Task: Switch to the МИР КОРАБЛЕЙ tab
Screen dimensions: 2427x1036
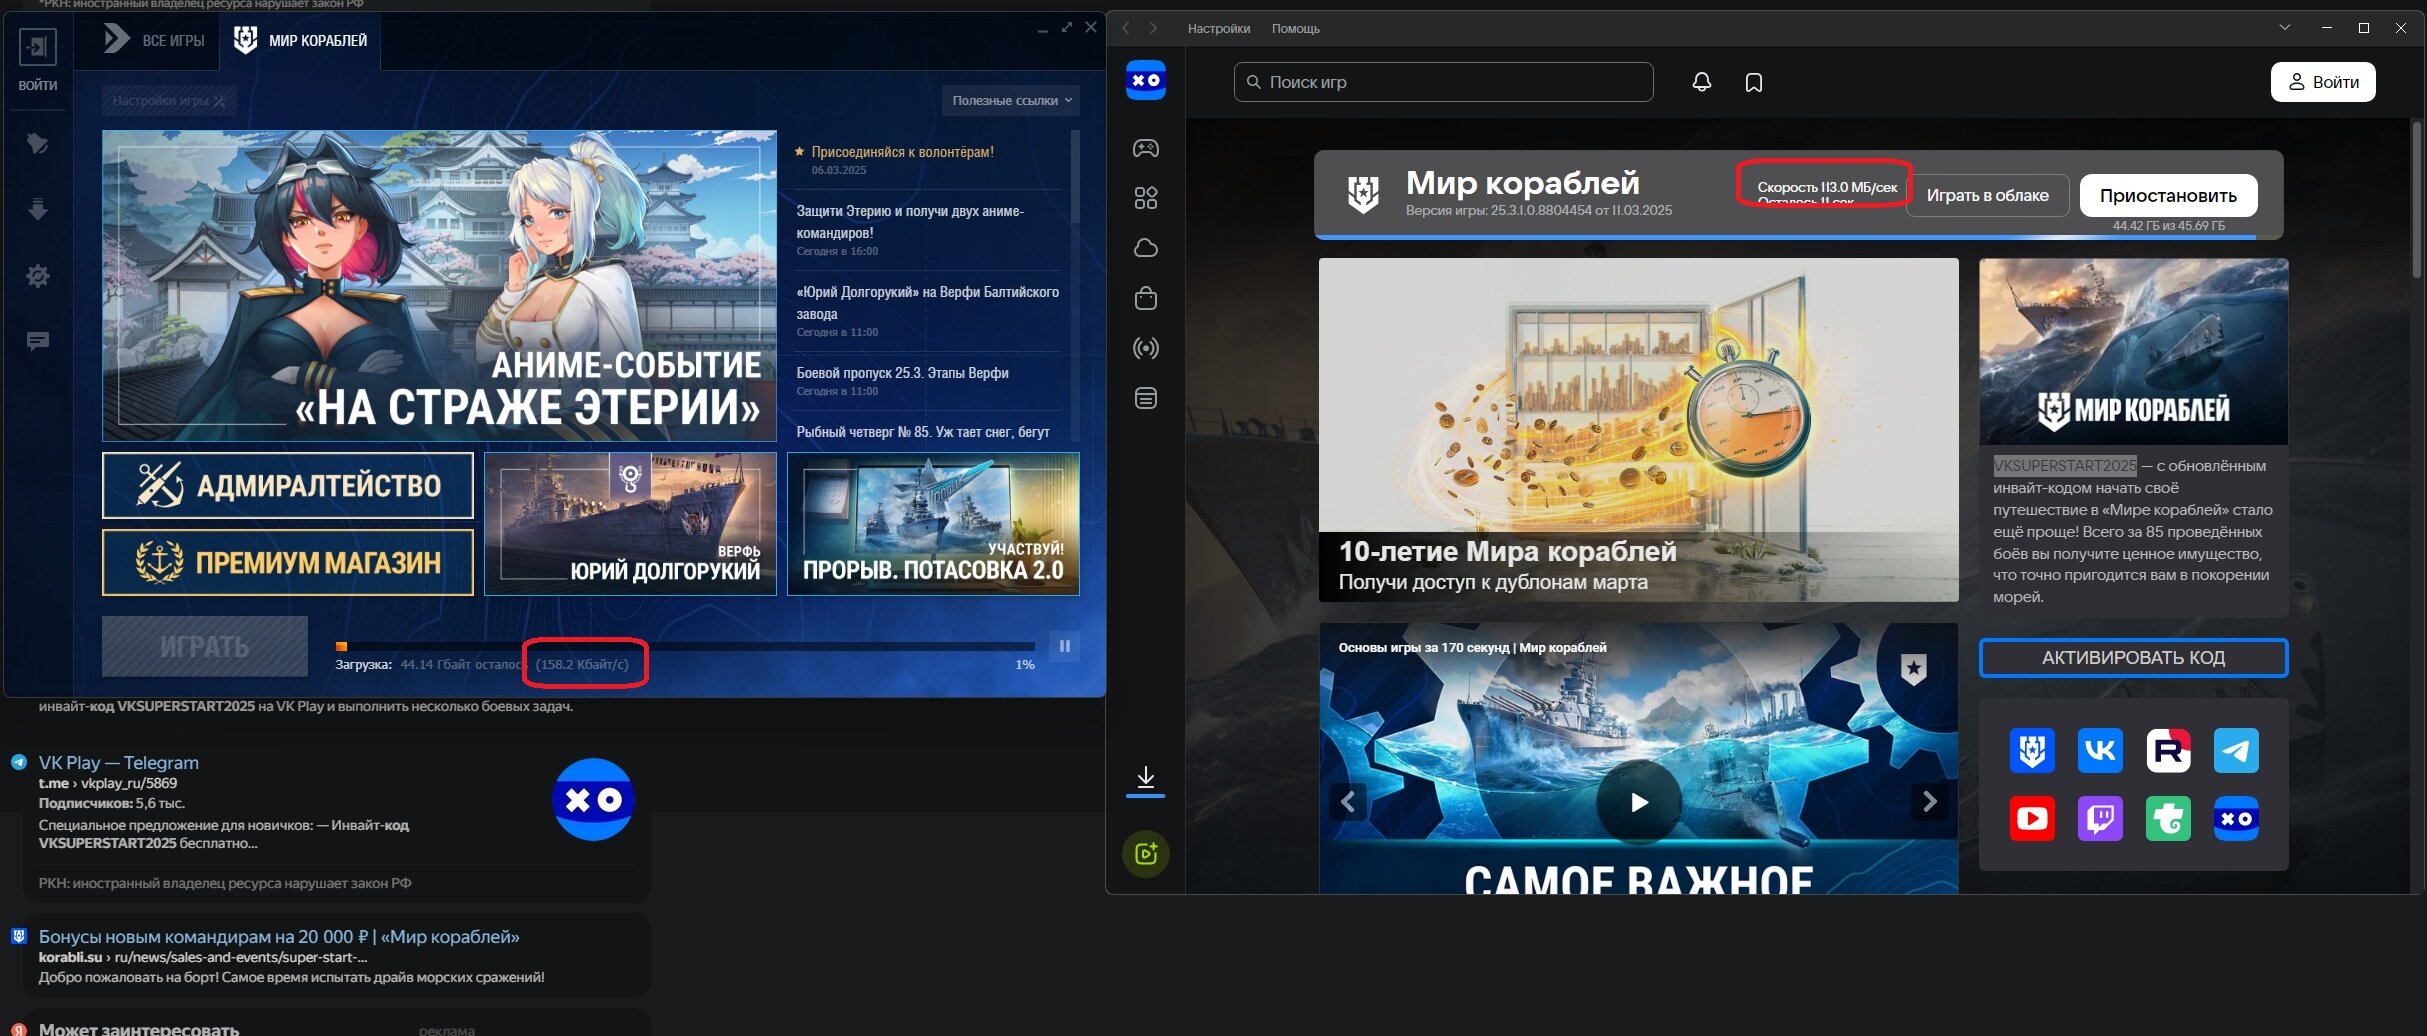Action: click(x=300, y=40)
